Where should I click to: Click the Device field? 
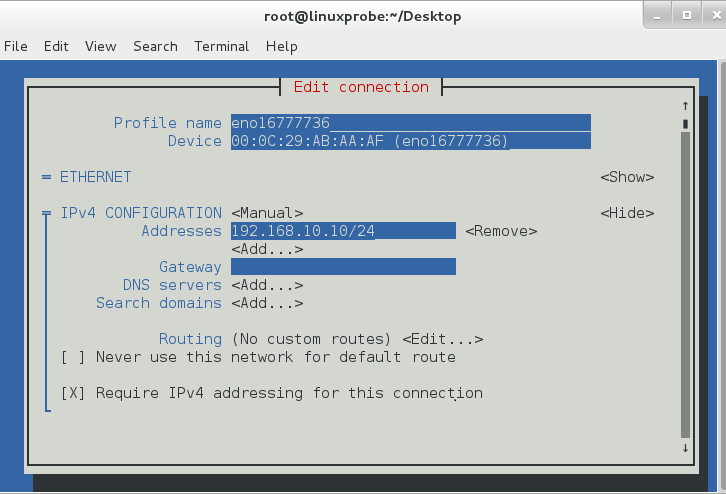[x=410, y=141]
